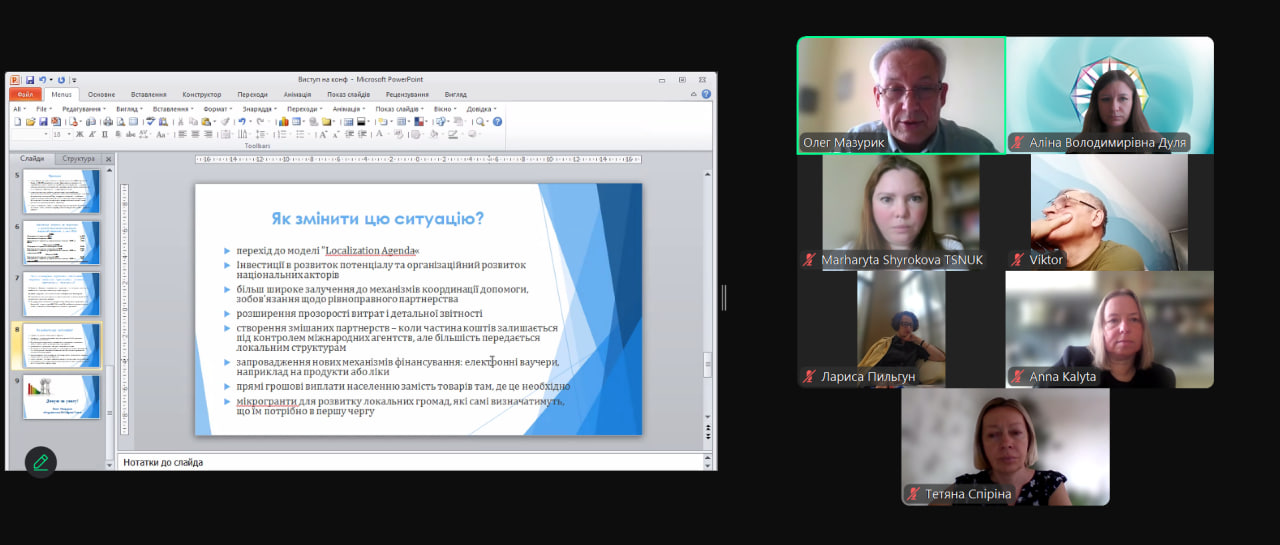The image size is (1280, 545).
Task: Toggle italic formatting (К) button
Action: (x=92, y=134)
